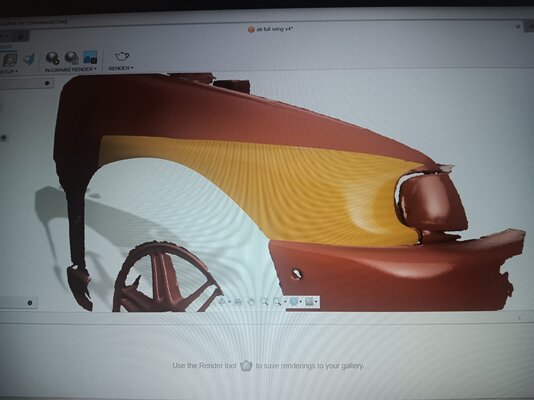Toggle the round button on left edge
This screenshot has height=400, width=534.
tap(3, 138)
